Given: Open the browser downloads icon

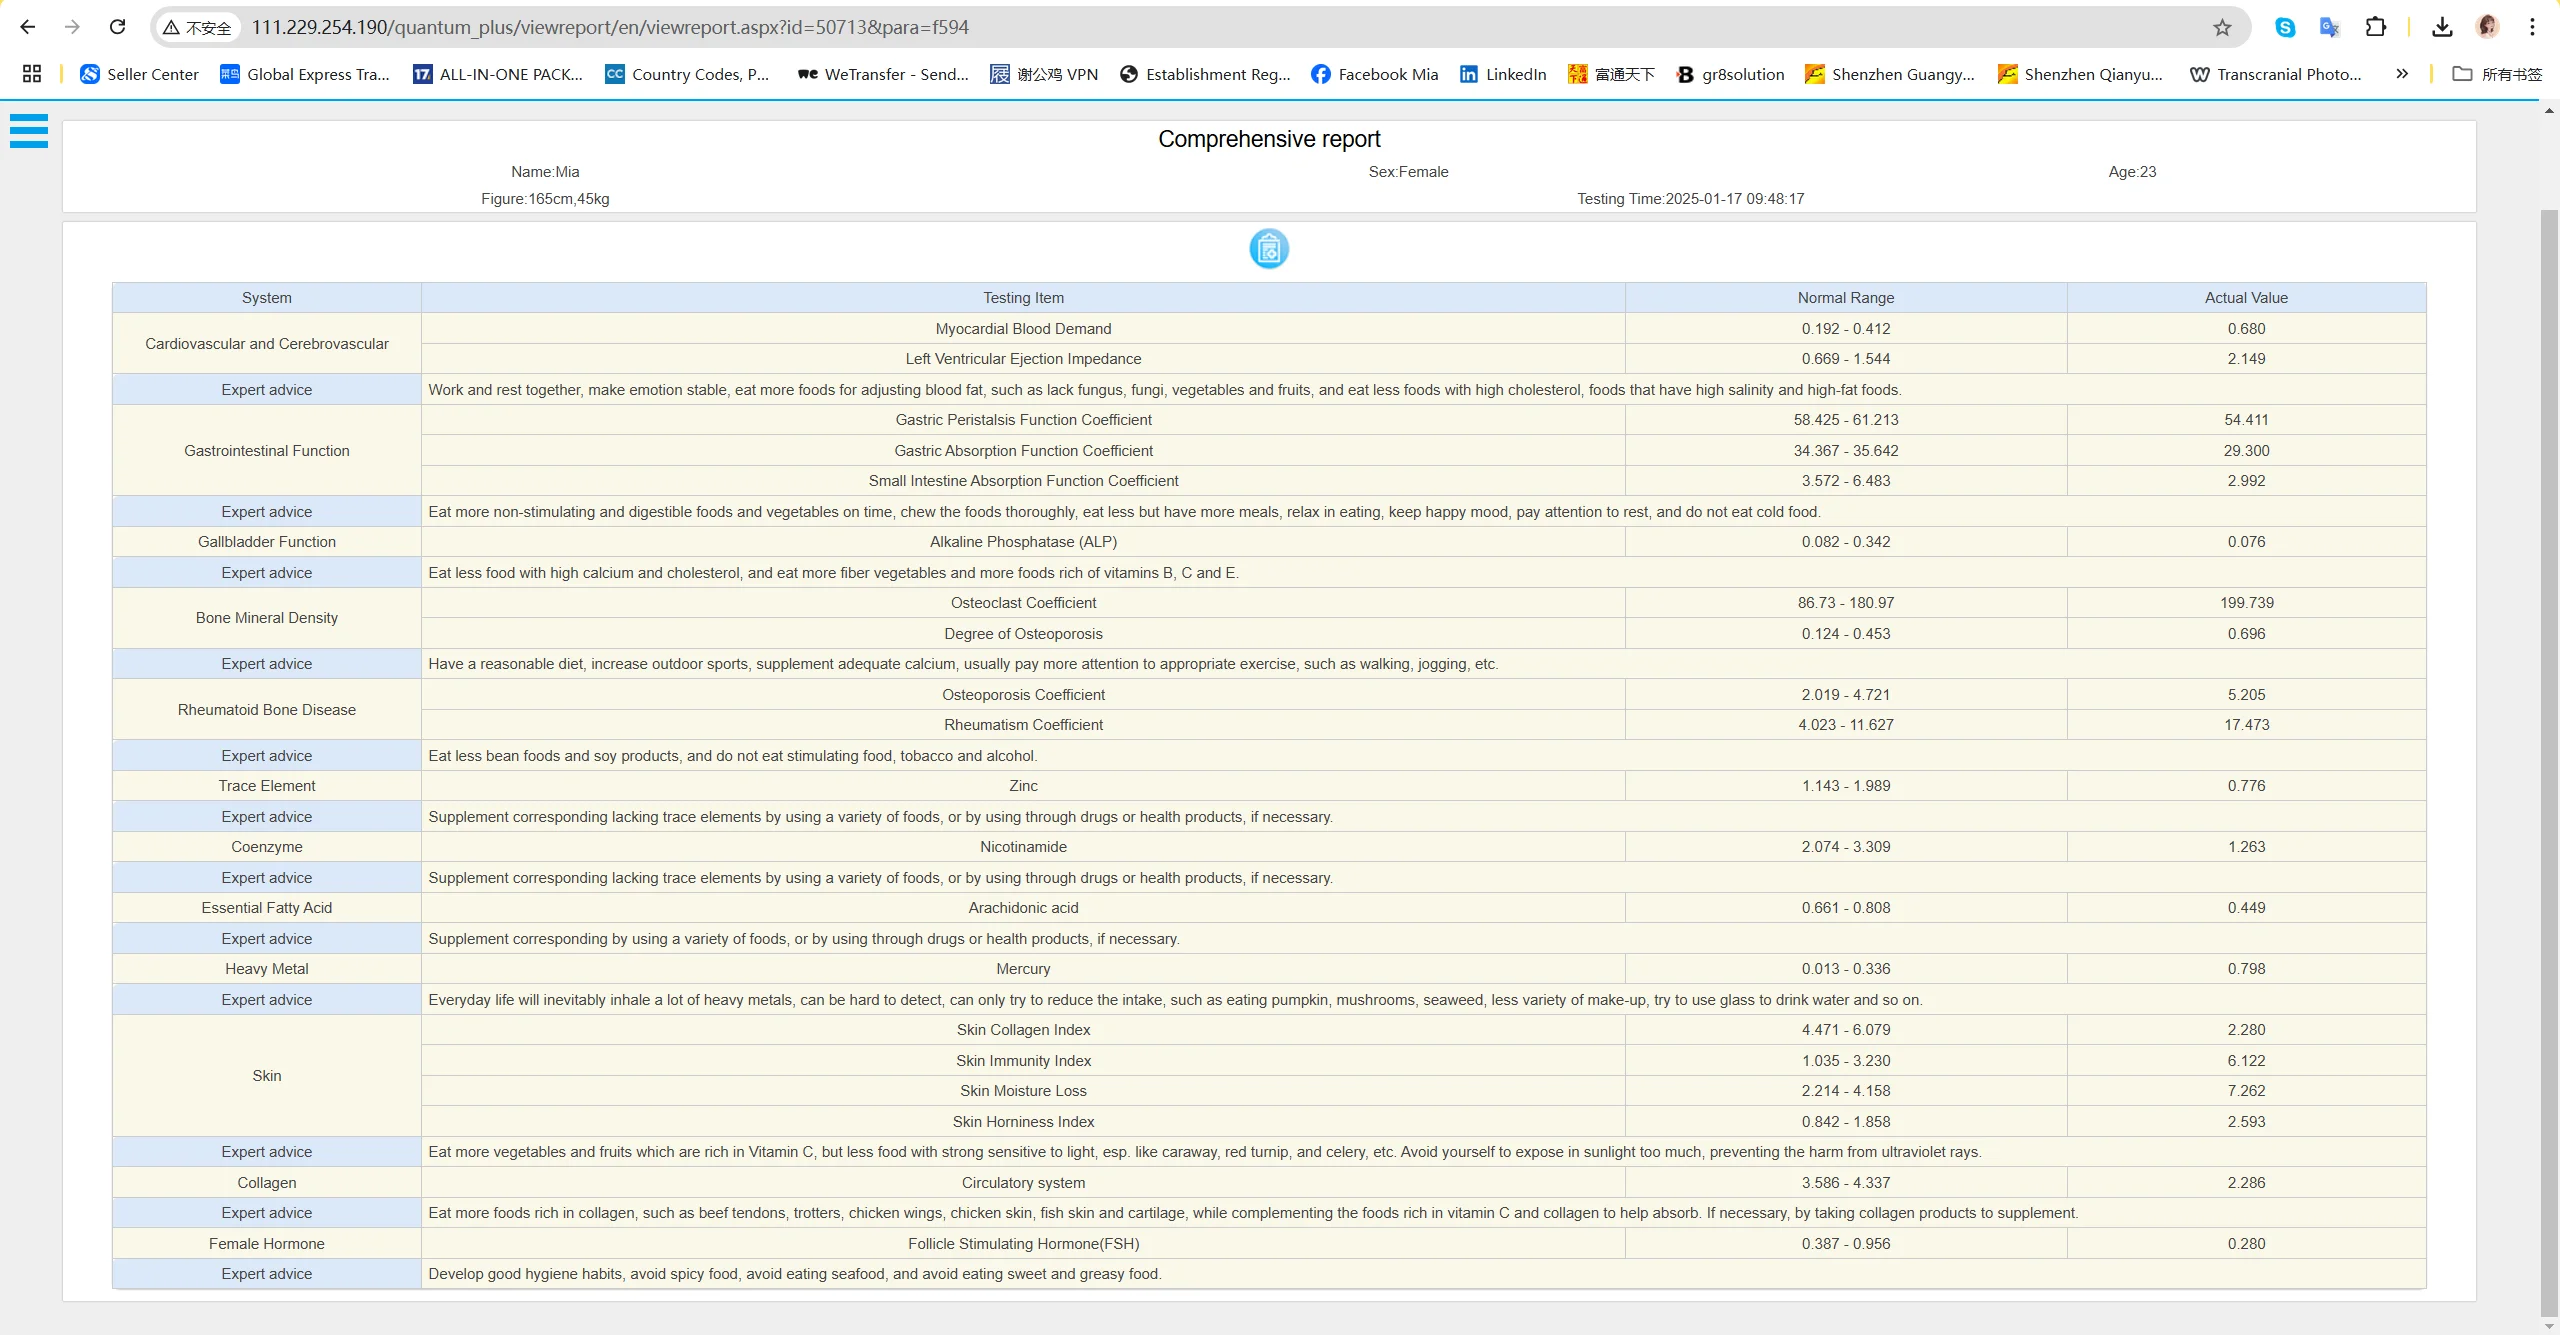Looking at the screenshot, I should point(2442,27).
